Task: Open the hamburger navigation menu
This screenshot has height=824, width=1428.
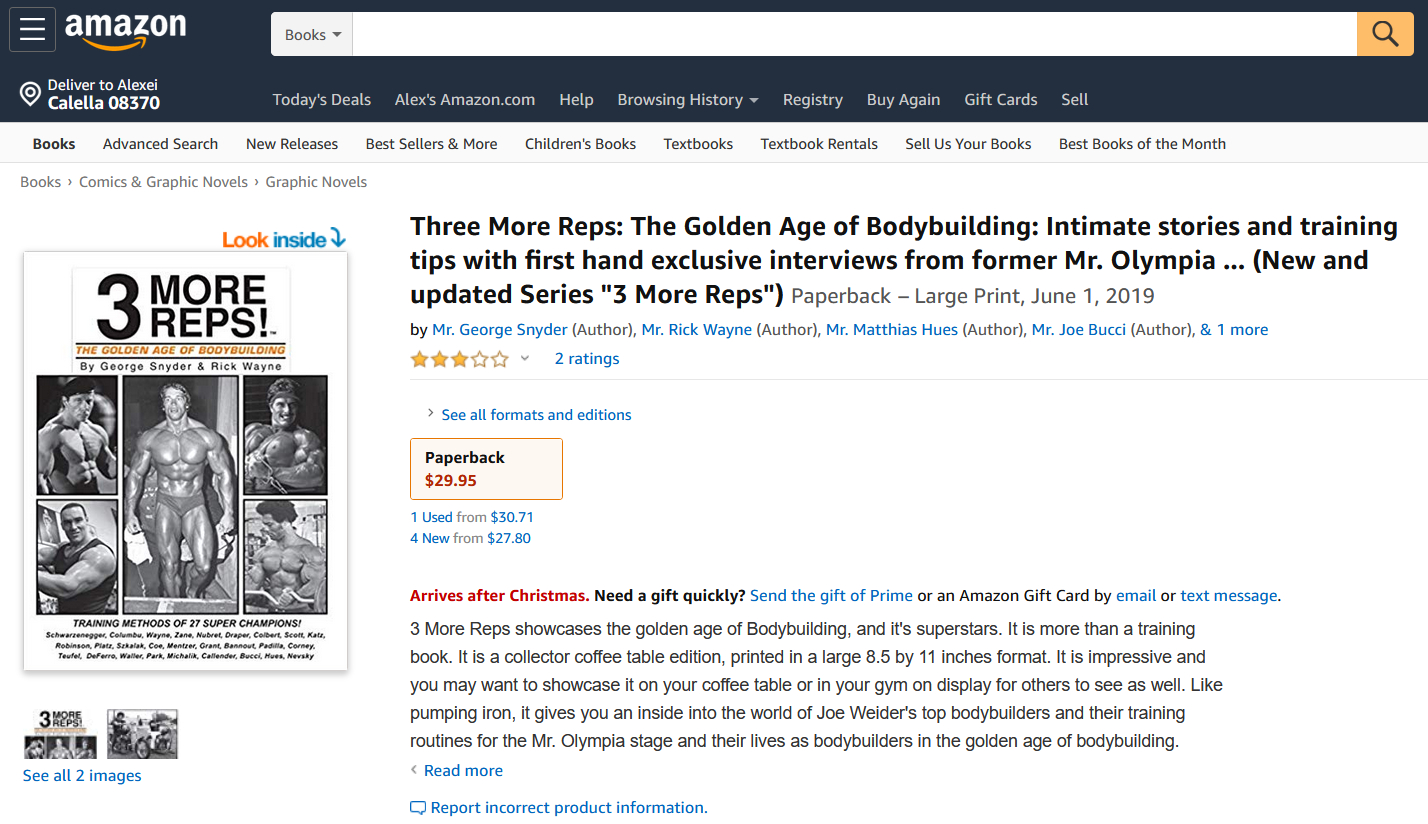Action: (x=32, y=30)
